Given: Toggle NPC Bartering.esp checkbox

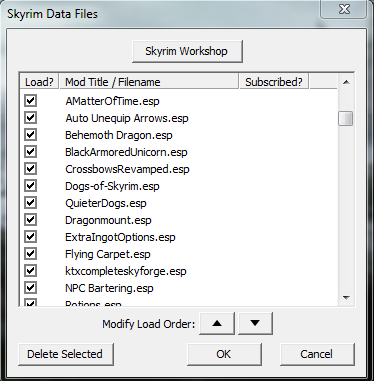Looking at the screenshot, I should [x=30, y=288].
